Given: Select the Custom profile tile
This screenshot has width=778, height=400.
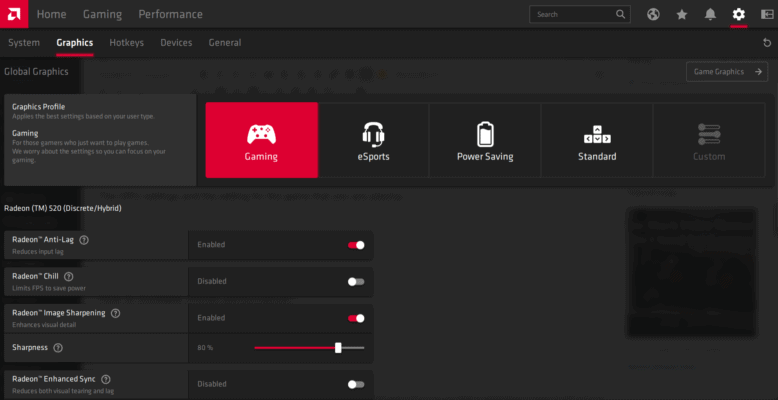Looking at the screenshot, I should click(x=709, y=140).
